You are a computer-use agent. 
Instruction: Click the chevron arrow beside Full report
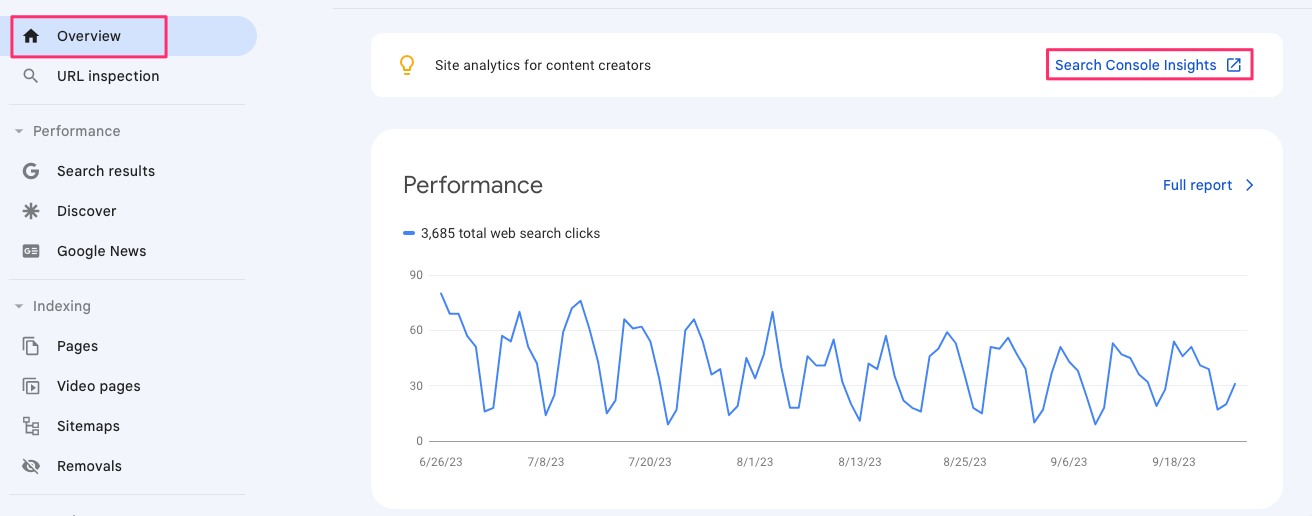pyautogui.click(x=1249, y=185)
